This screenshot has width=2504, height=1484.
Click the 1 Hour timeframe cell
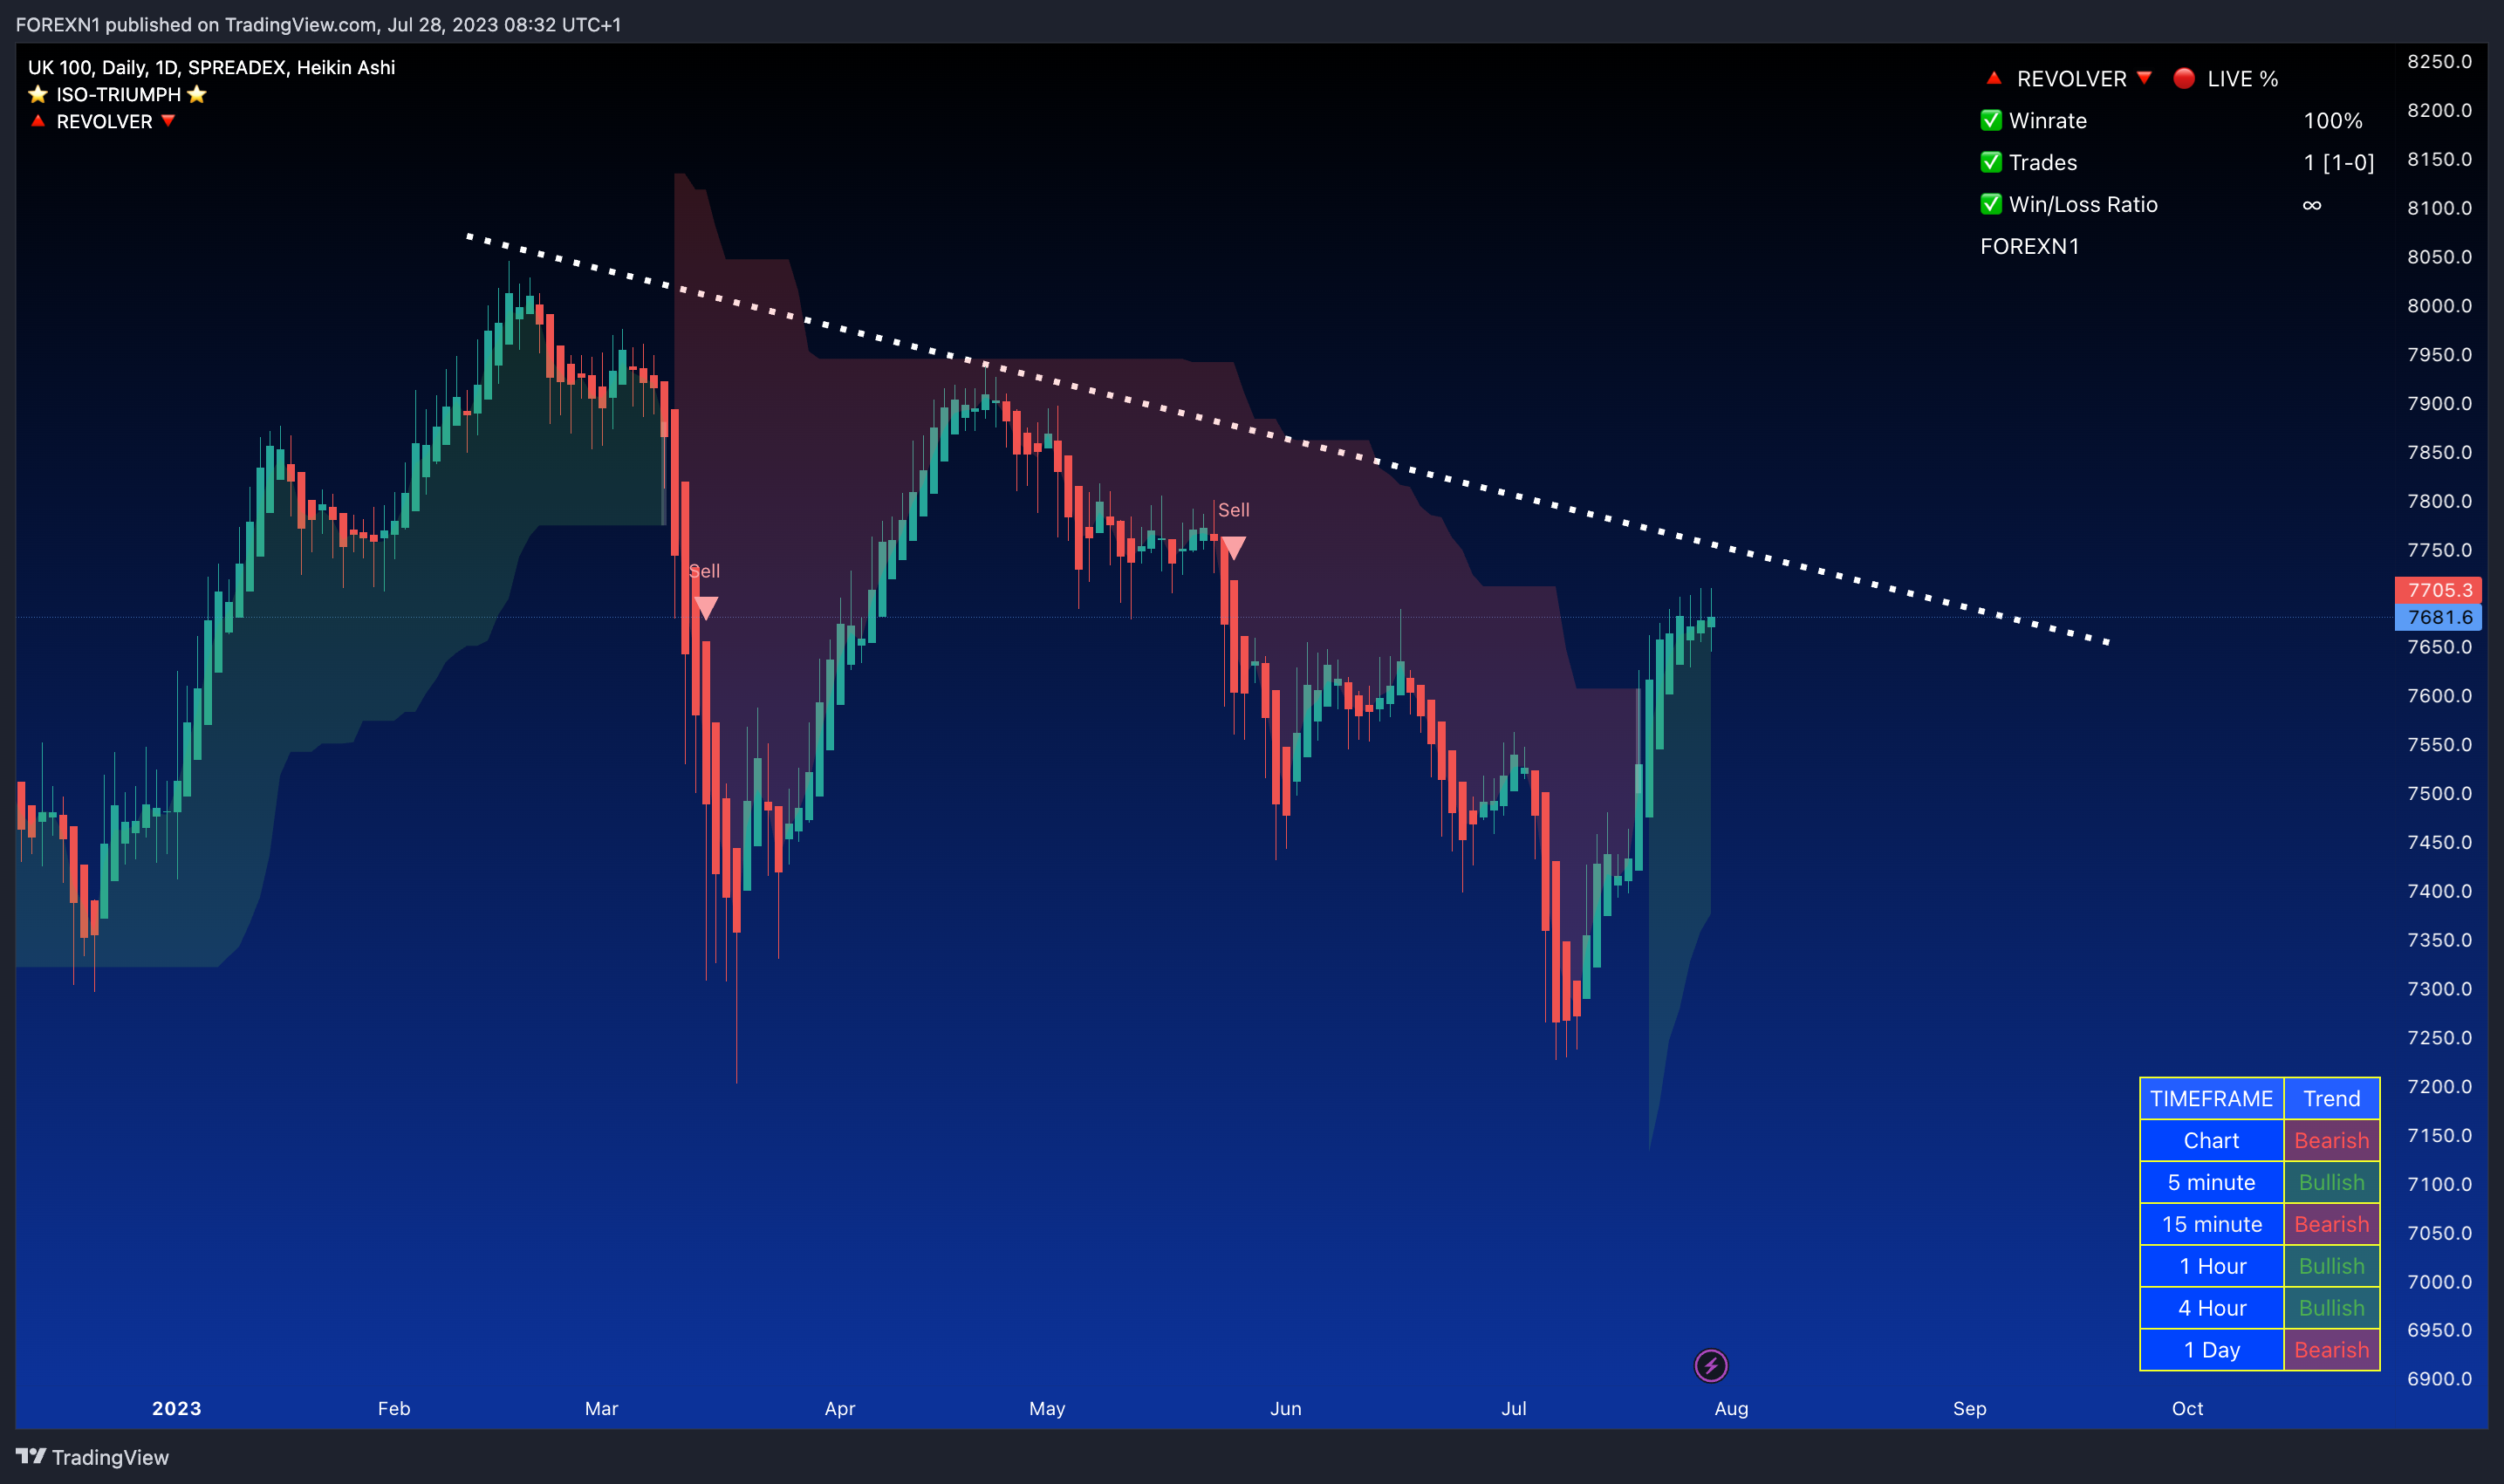pyautogui.click(x=2211, y=1266)
